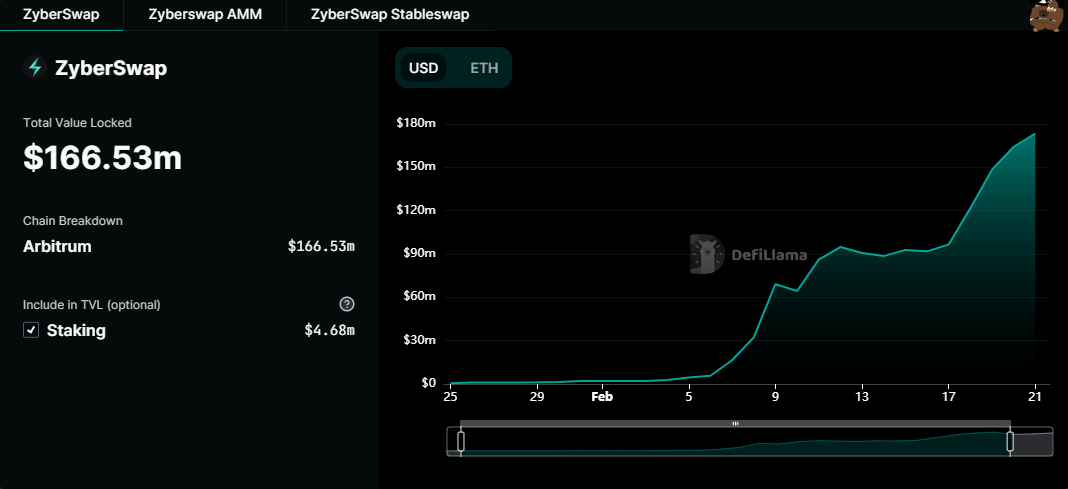Viewport: 1068px width, 489px height.
Task: Click the $120m y-axis label
Action: click(415, 210)
